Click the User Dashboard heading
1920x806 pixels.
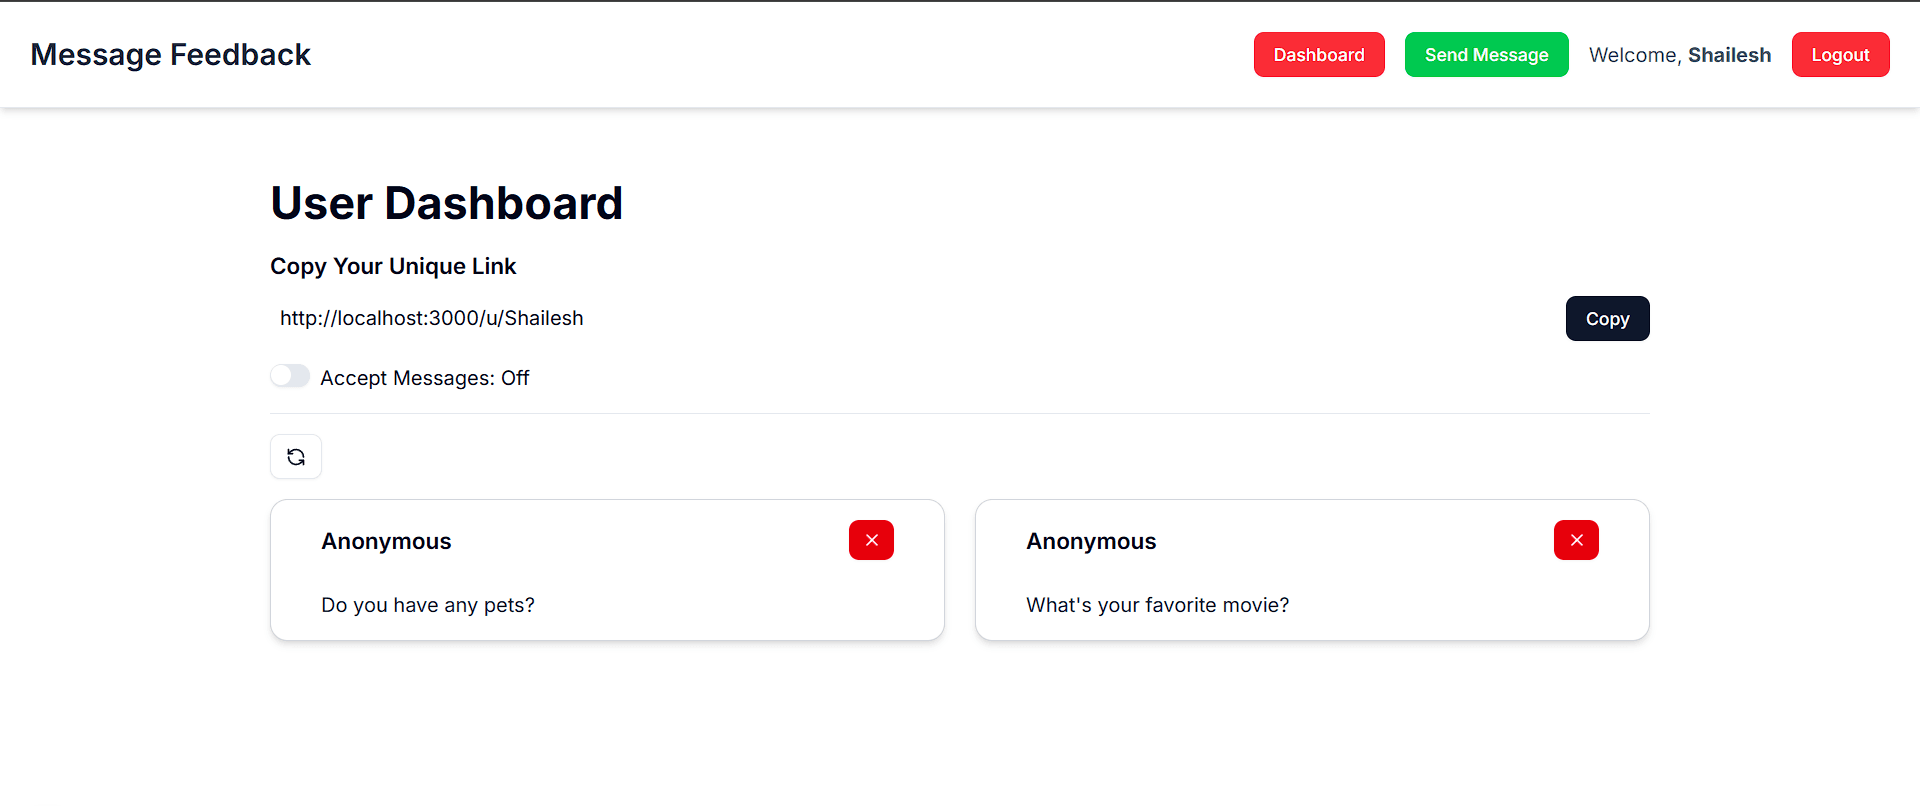(x=447, y=203)
